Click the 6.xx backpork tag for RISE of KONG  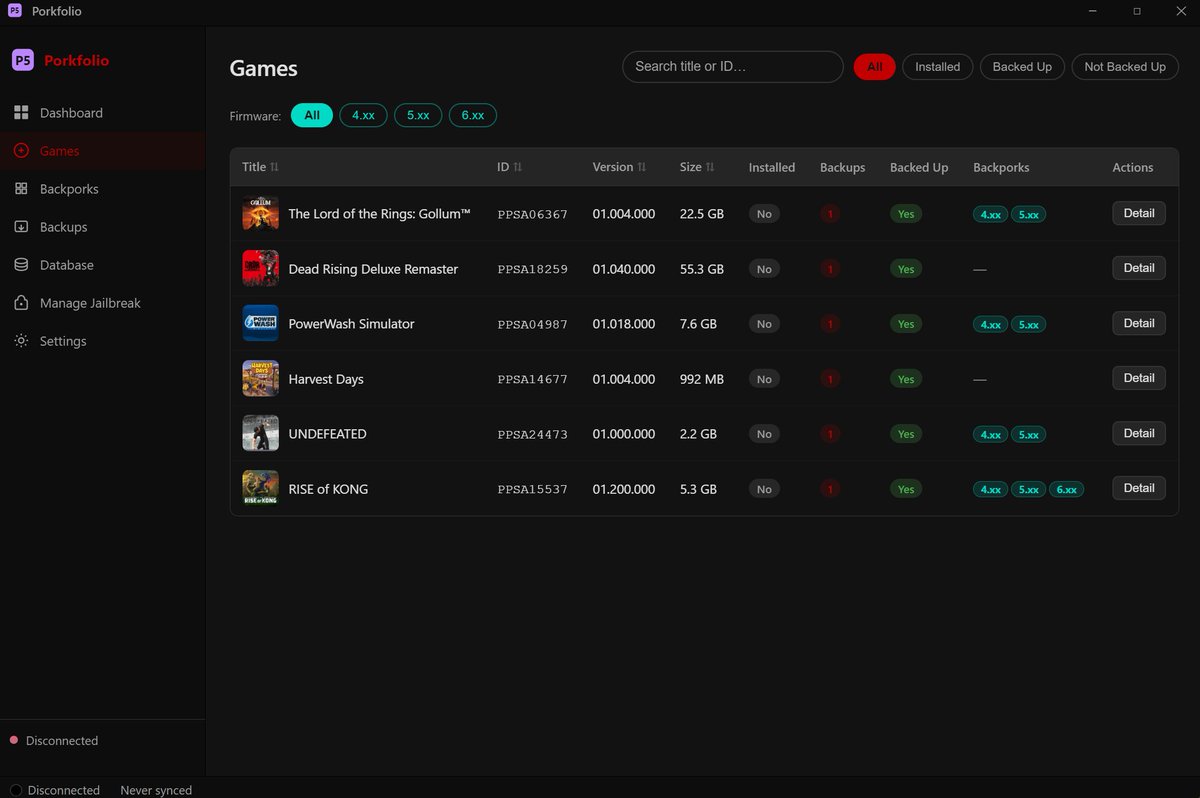pos(1066,490)
